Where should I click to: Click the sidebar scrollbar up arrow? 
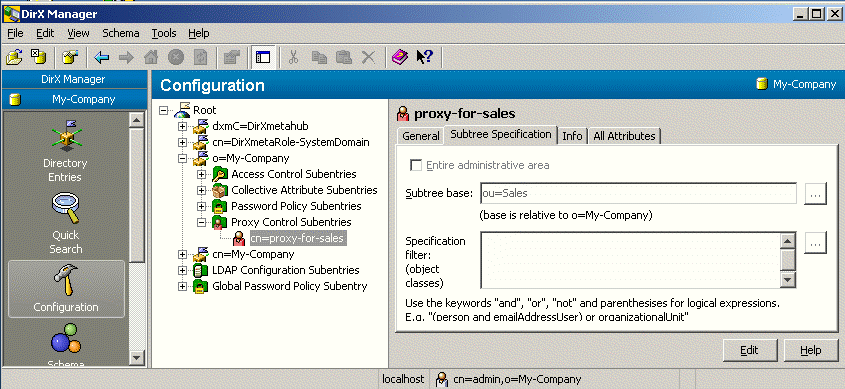coord(137,121)
